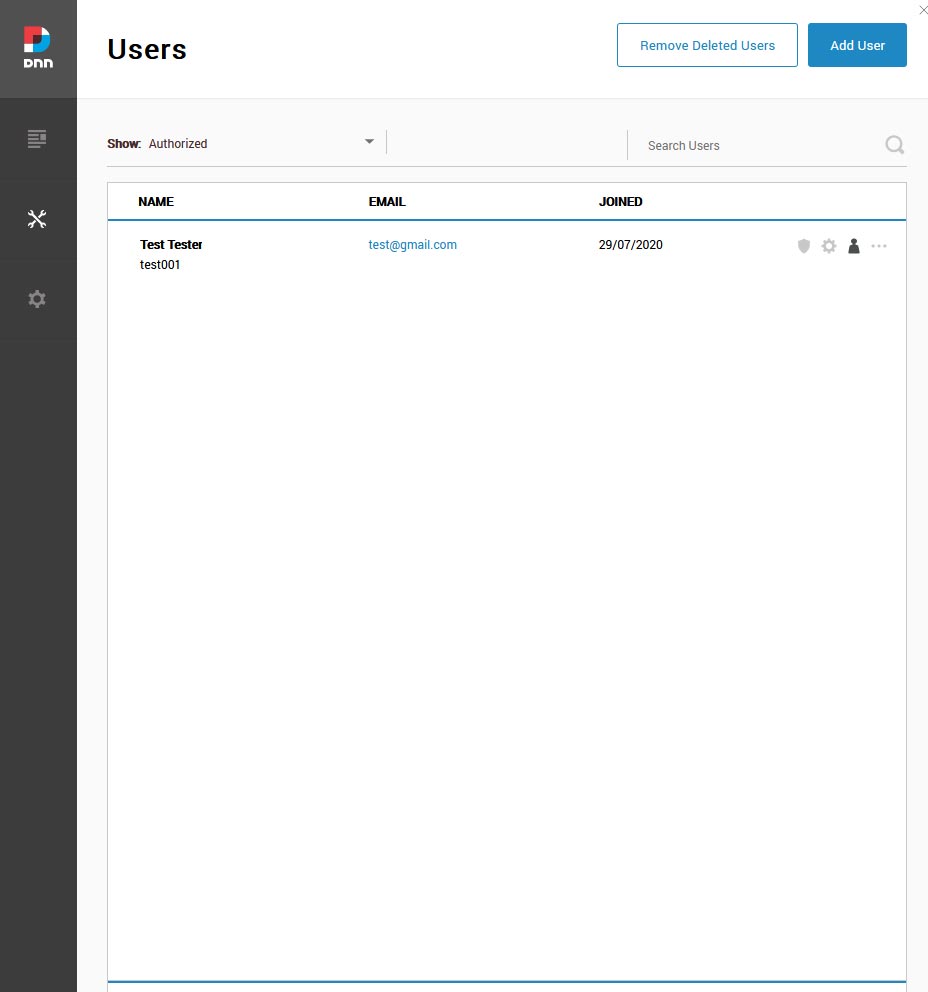Click the DNN logo in the sidebar
928x992 pixels.
tap(38, 47)
